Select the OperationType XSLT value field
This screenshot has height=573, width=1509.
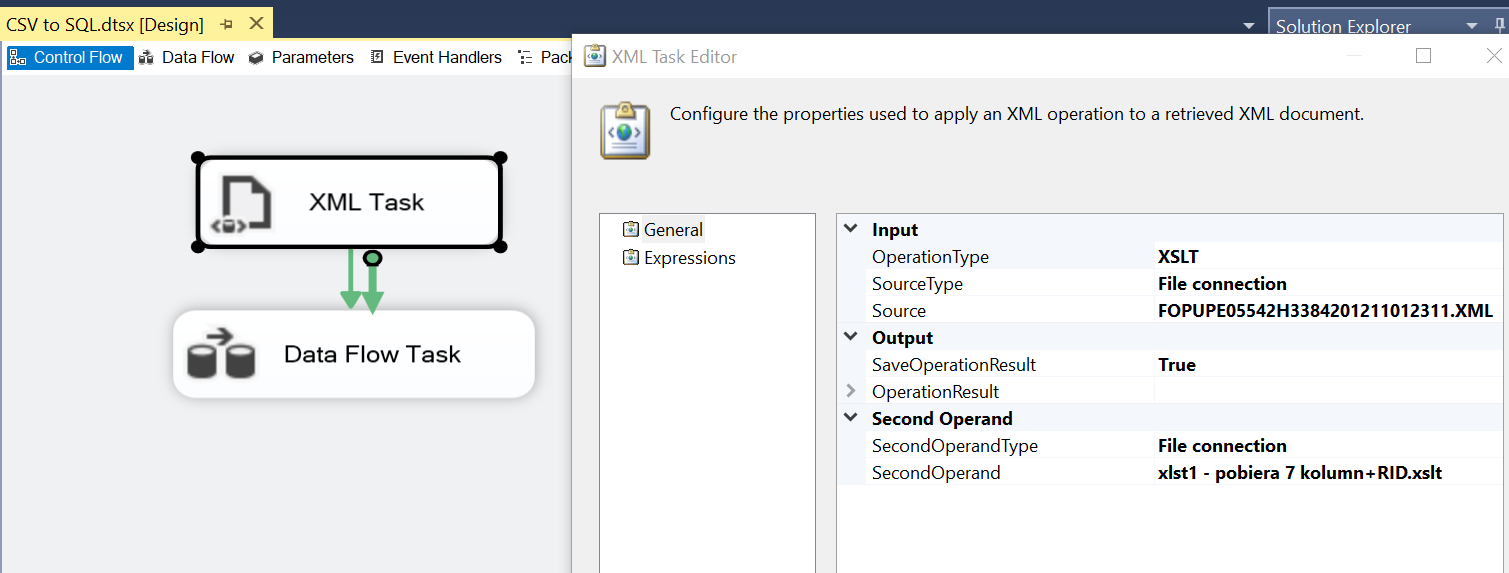pyautogui.click(x=1178, y=257)
